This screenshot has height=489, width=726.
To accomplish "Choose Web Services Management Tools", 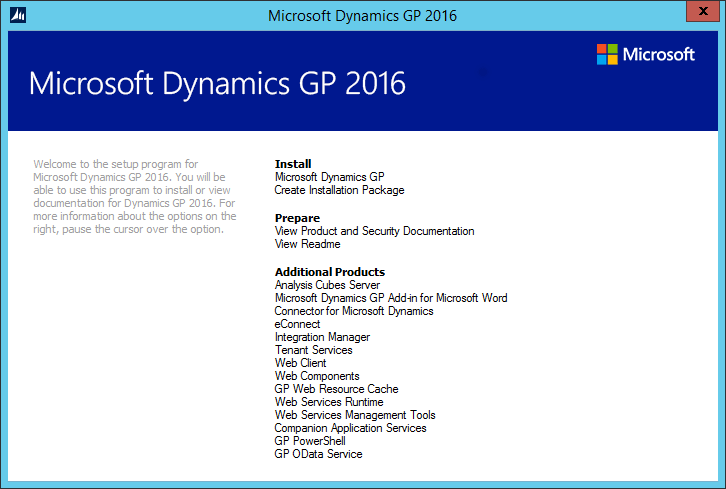I will 355,415.
